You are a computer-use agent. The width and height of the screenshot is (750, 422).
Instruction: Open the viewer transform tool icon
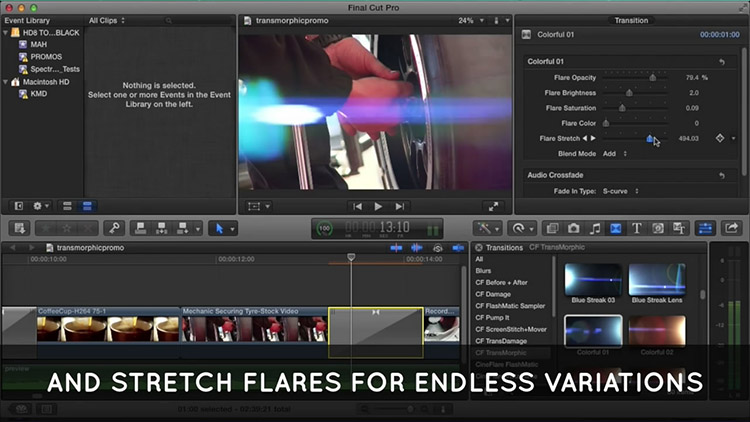click(x=254, y=206)
